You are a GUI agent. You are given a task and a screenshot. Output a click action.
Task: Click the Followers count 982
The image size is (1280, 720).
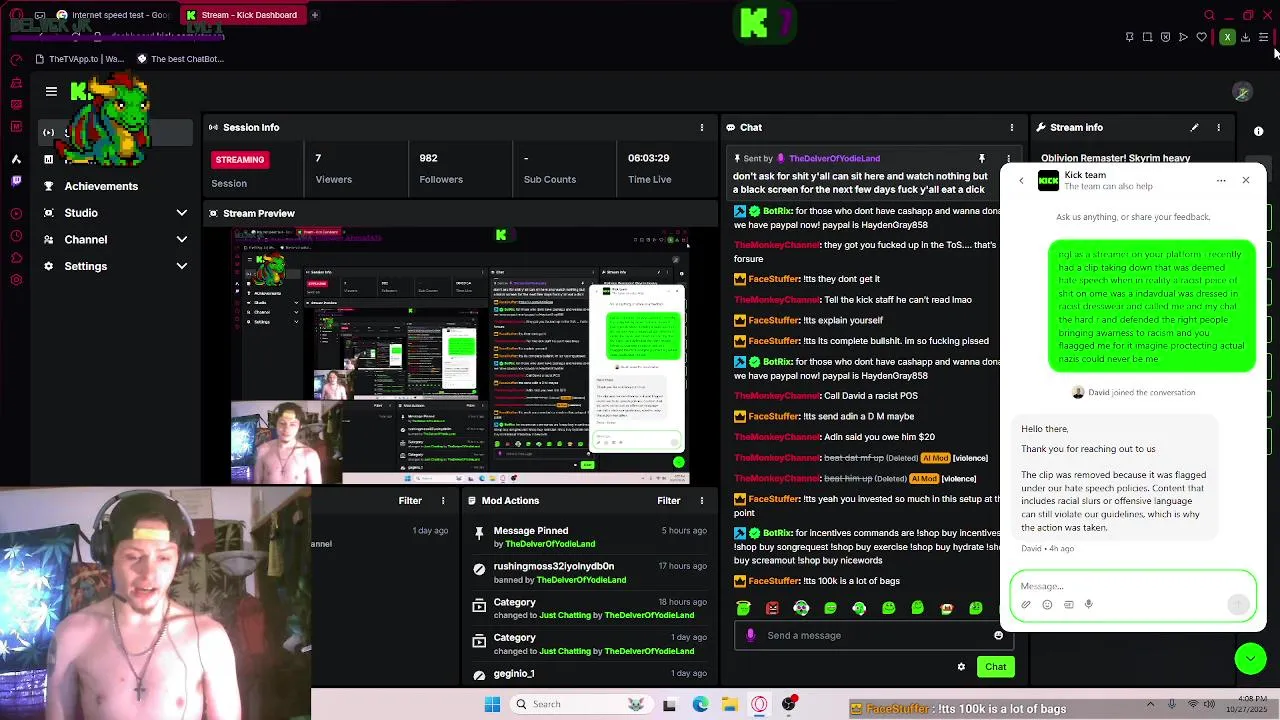click(x=429, y=158)
